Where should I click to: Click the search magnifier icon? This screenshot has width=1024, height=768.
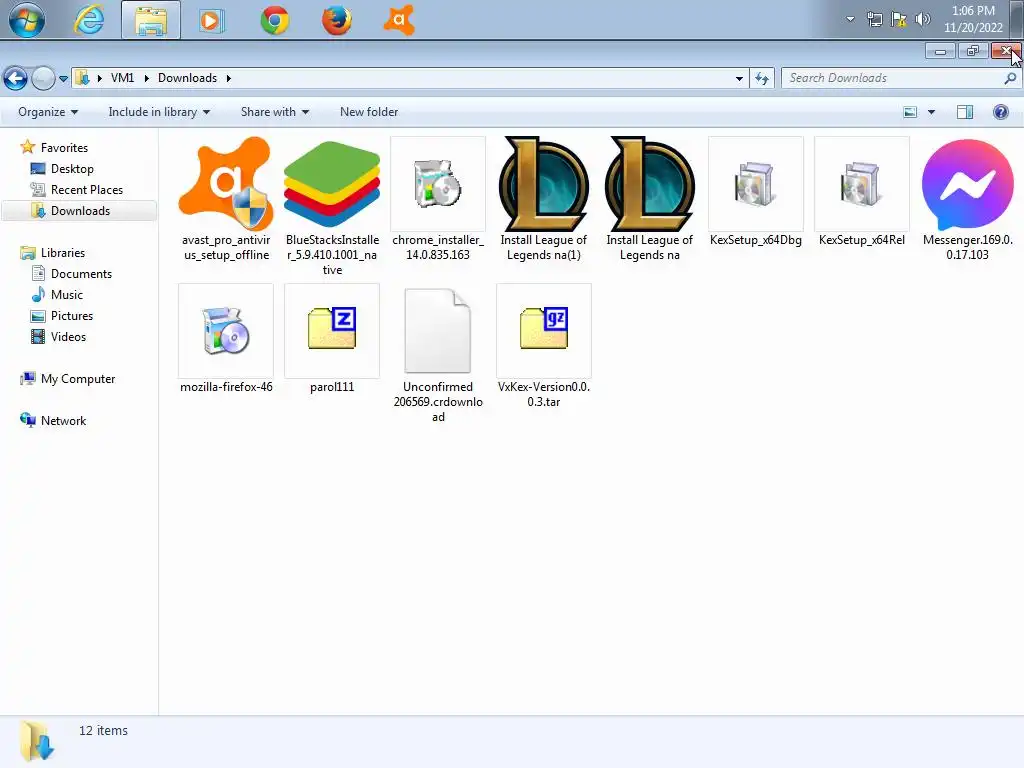1010,78
